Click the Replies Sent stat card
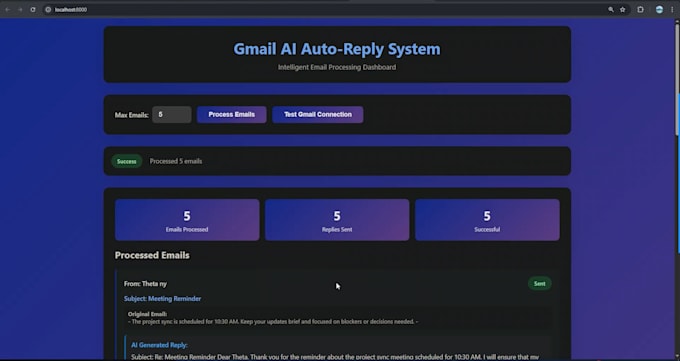Image resolution: width=680 pixels, height=361 pixels. (337, 220)
